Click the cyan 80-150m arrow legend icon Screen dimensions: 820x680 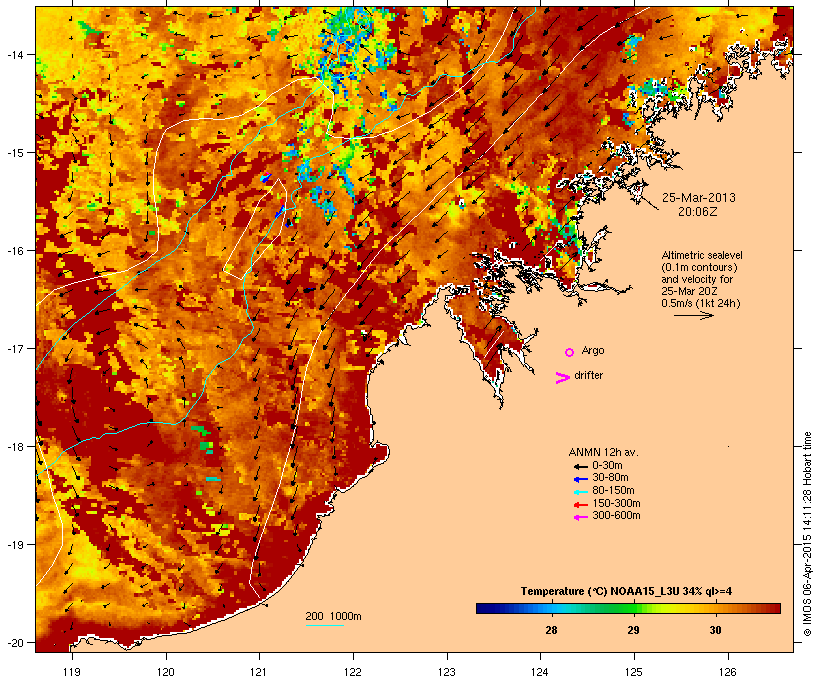pyautogui.click(x=580, y=492)
